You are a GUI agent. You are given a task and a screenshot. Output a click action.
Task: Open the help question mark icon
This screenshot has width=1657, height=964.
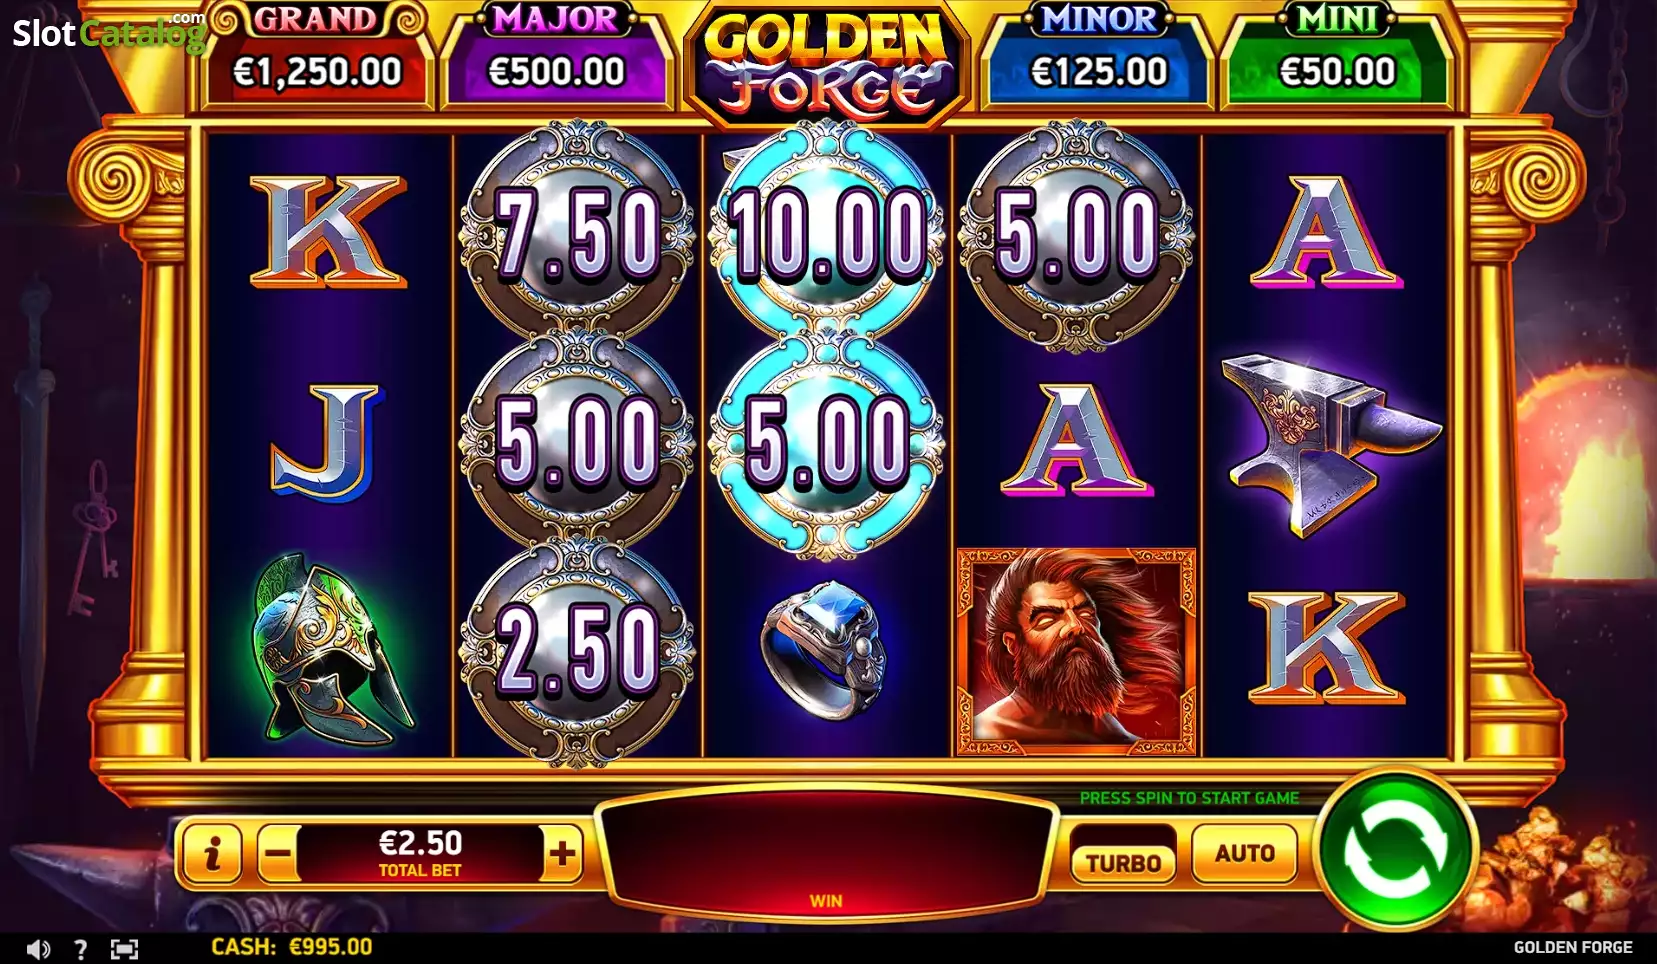tap(80, 949)
